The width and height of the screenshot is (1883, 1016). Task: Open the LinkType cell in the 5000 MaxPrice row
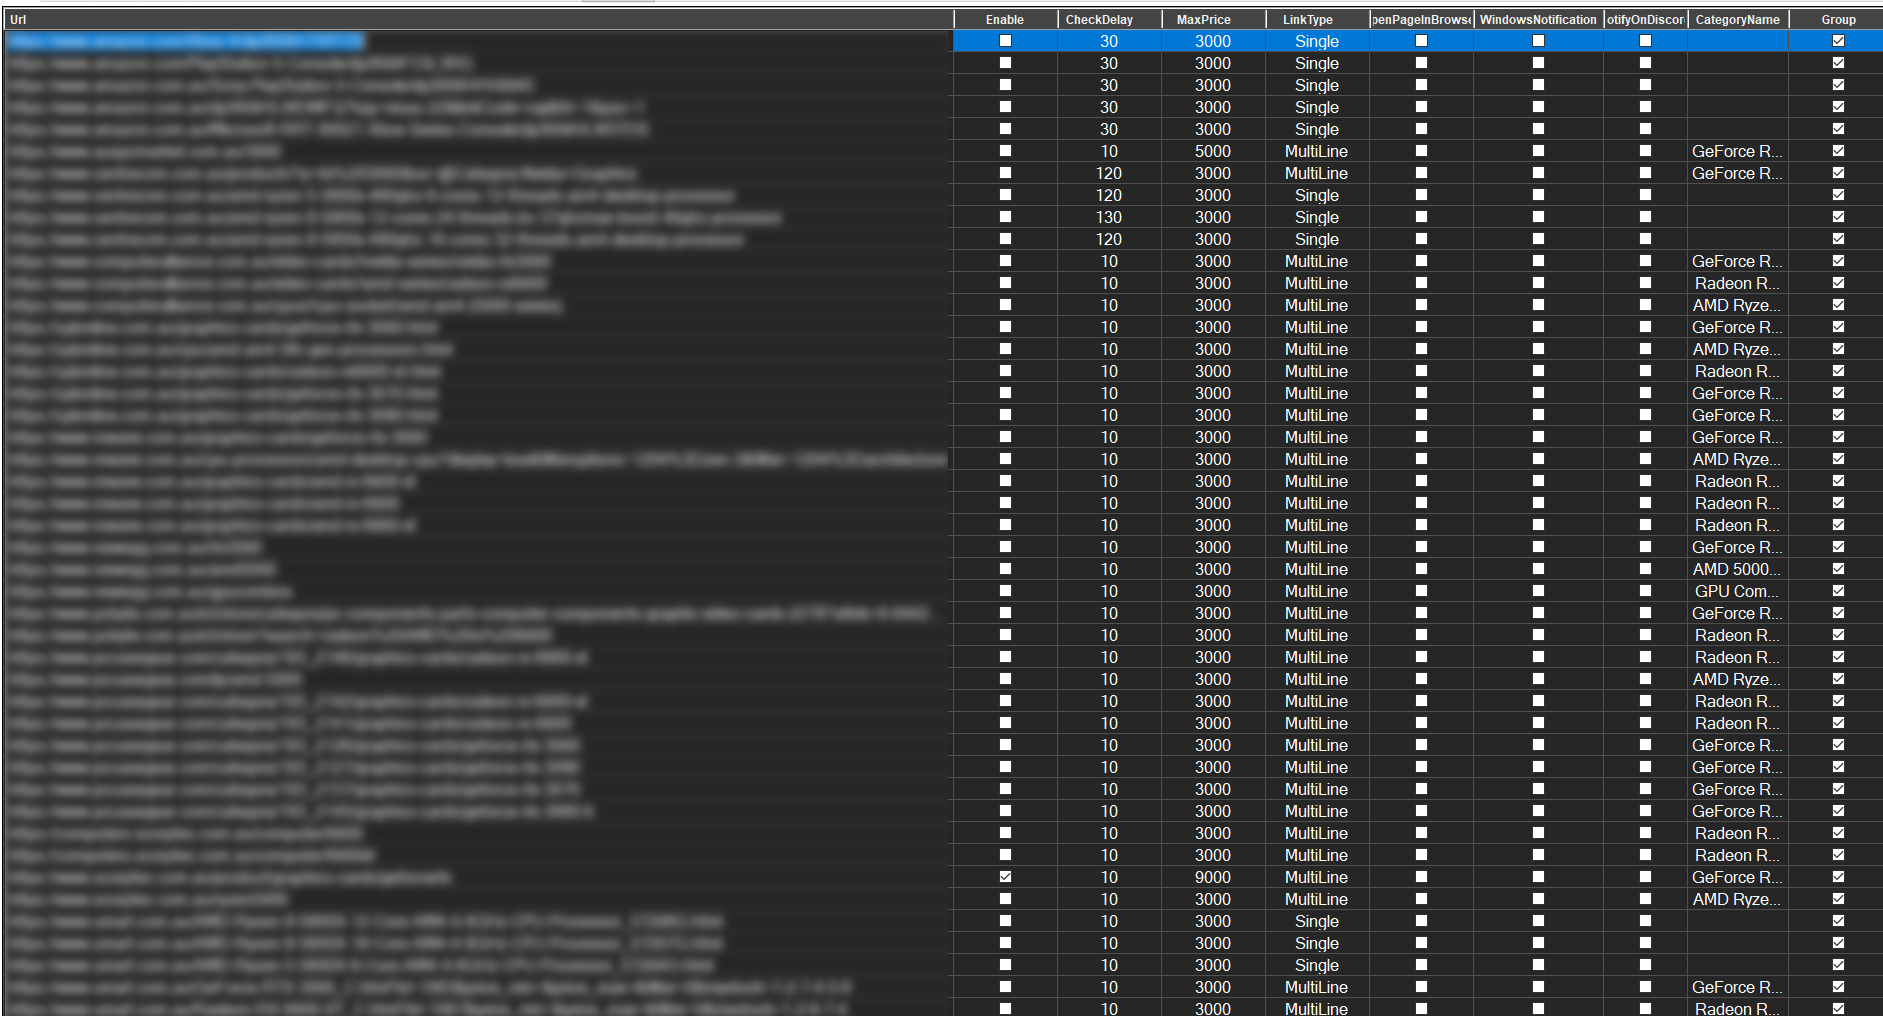coord(1316,151)
